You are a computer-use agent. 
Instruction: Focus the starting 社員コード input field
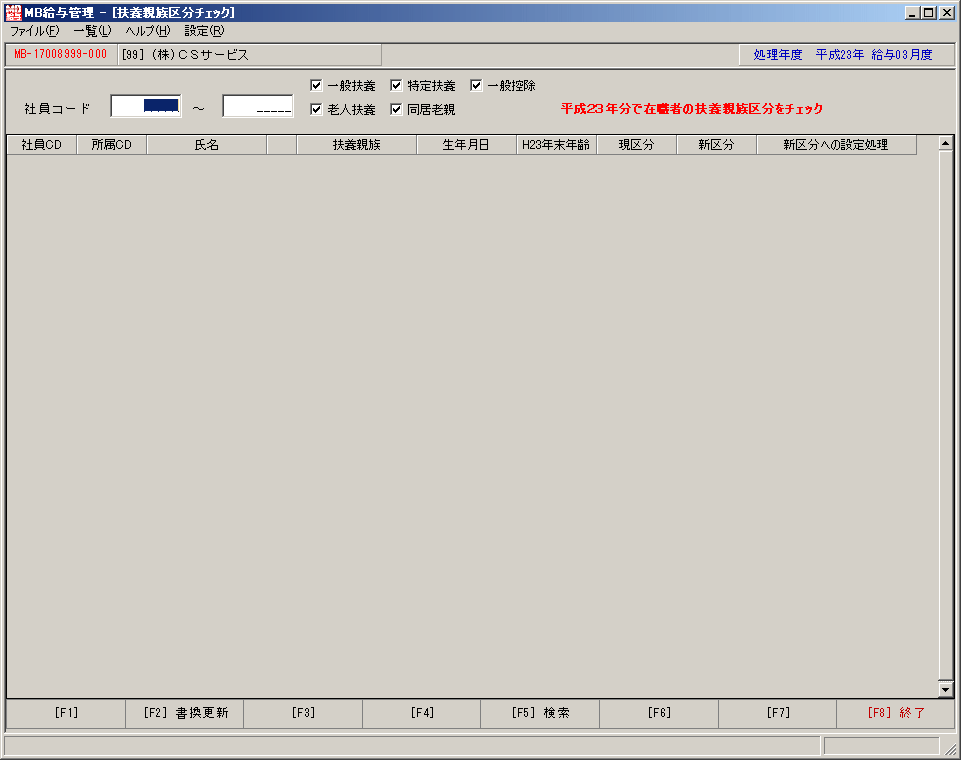click(x=146, y=107)
